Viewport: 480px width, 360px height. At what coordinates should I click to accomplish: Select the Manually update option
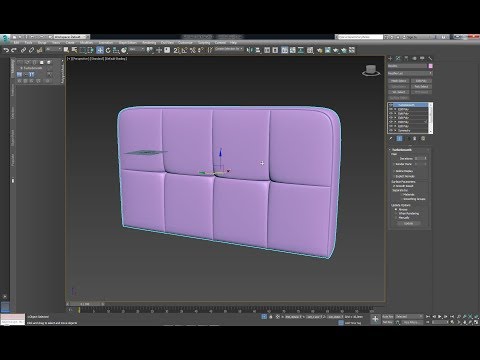pyautogui.click(x=396, y=218)
